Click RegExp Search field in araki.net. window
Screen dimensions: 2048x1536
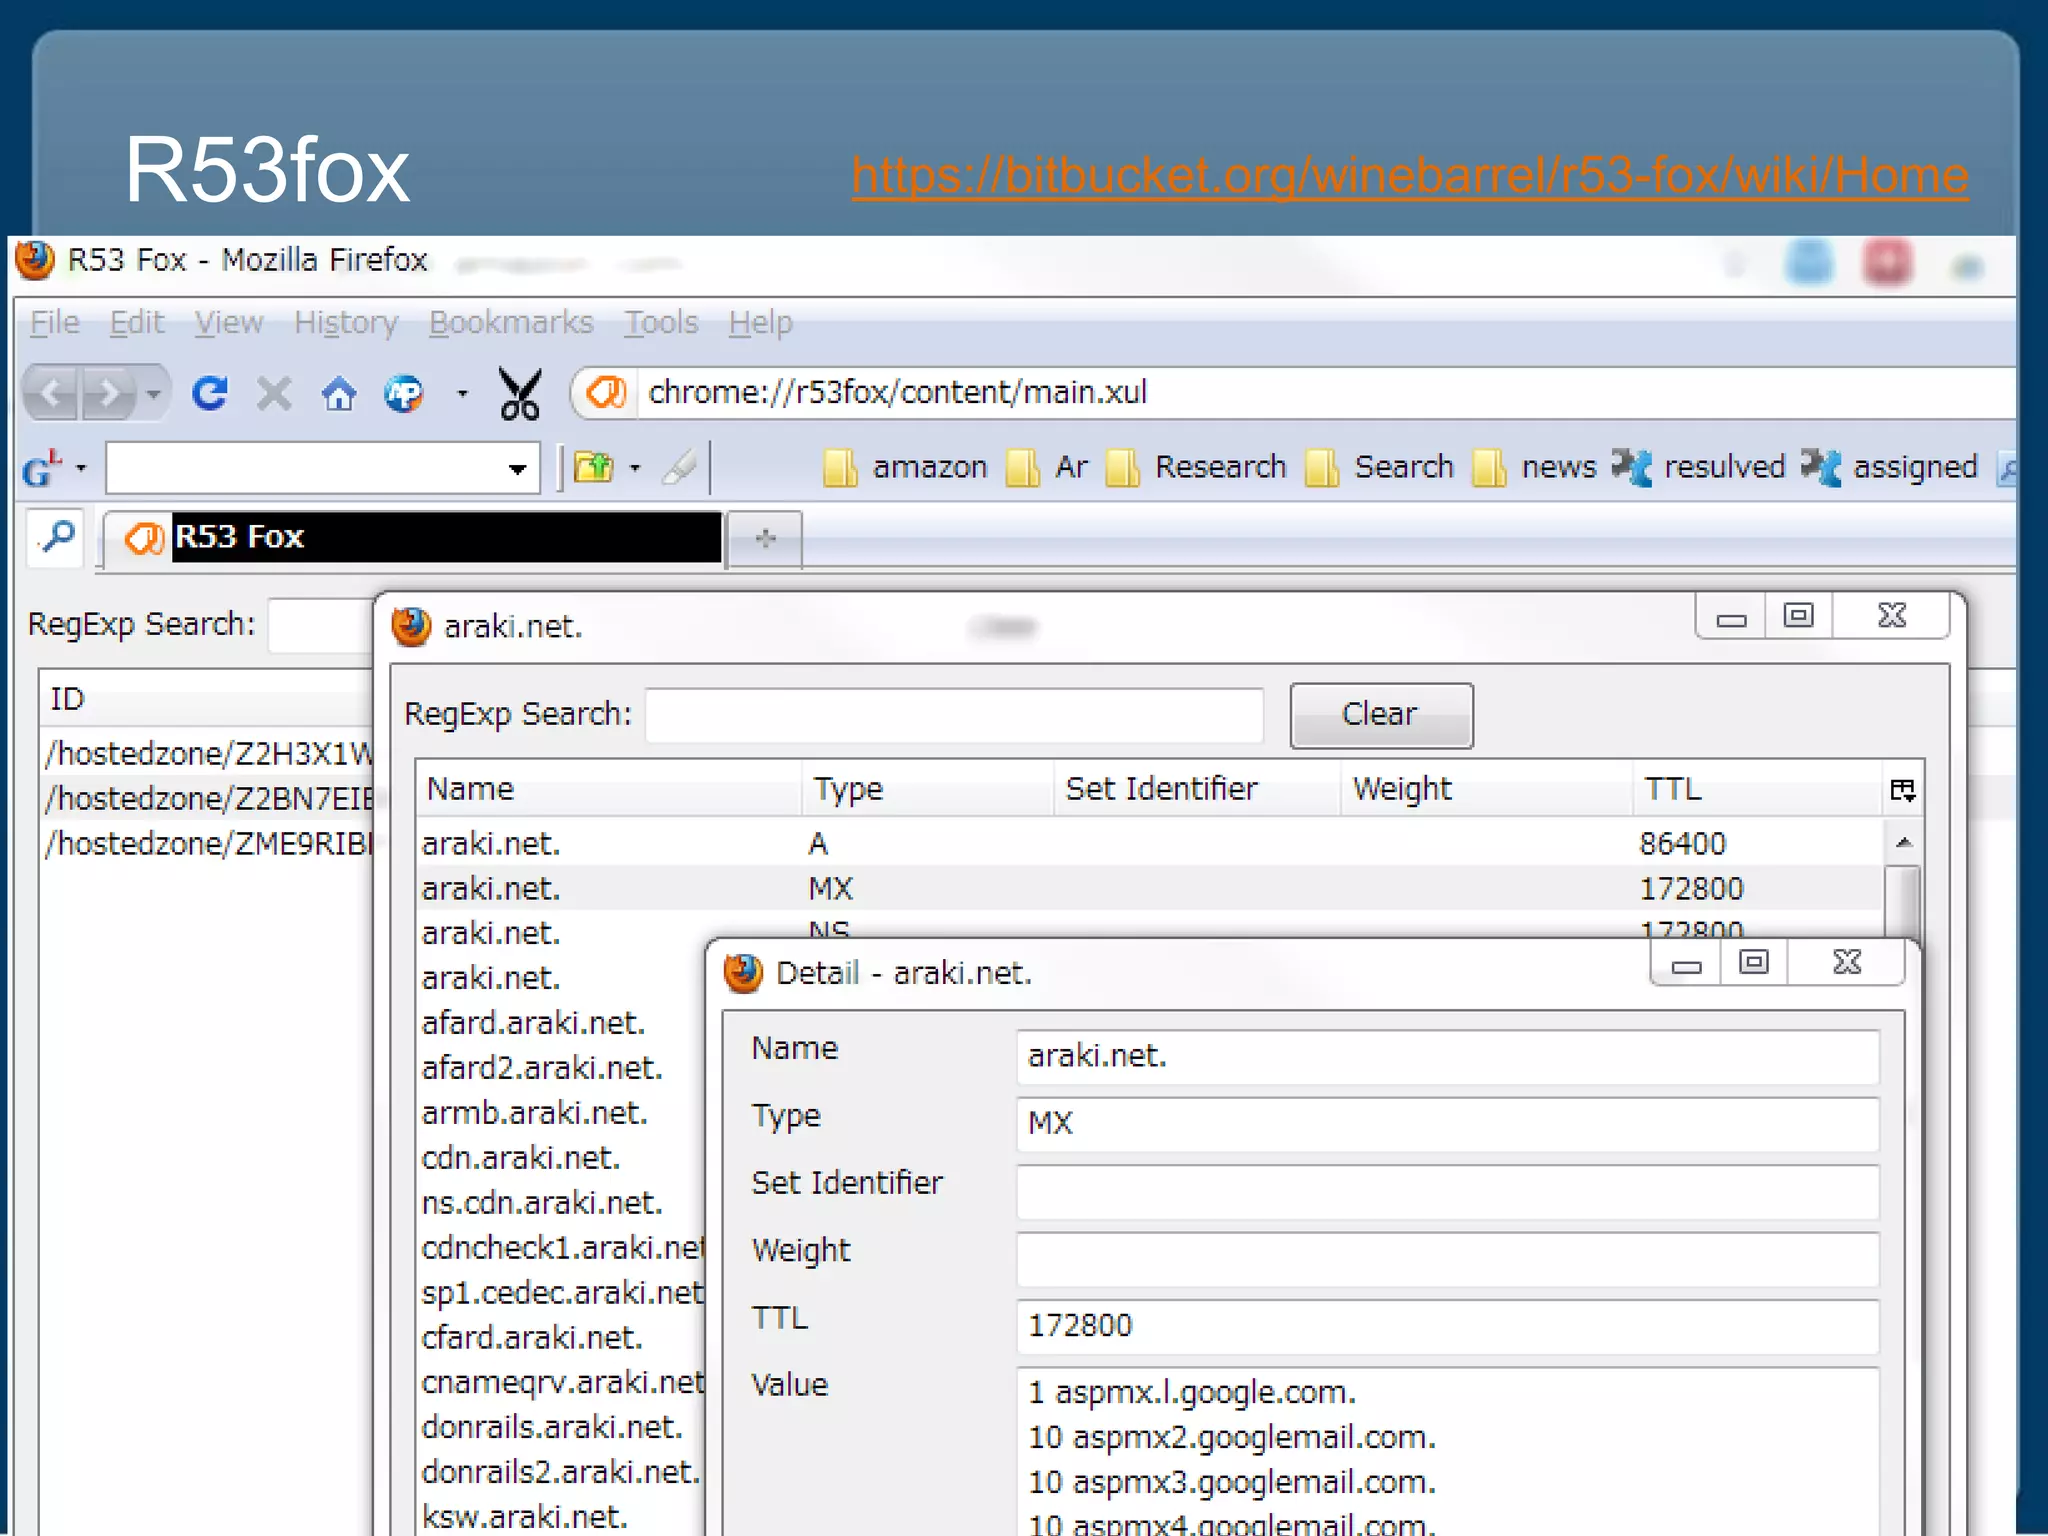(x=954, y=715)
